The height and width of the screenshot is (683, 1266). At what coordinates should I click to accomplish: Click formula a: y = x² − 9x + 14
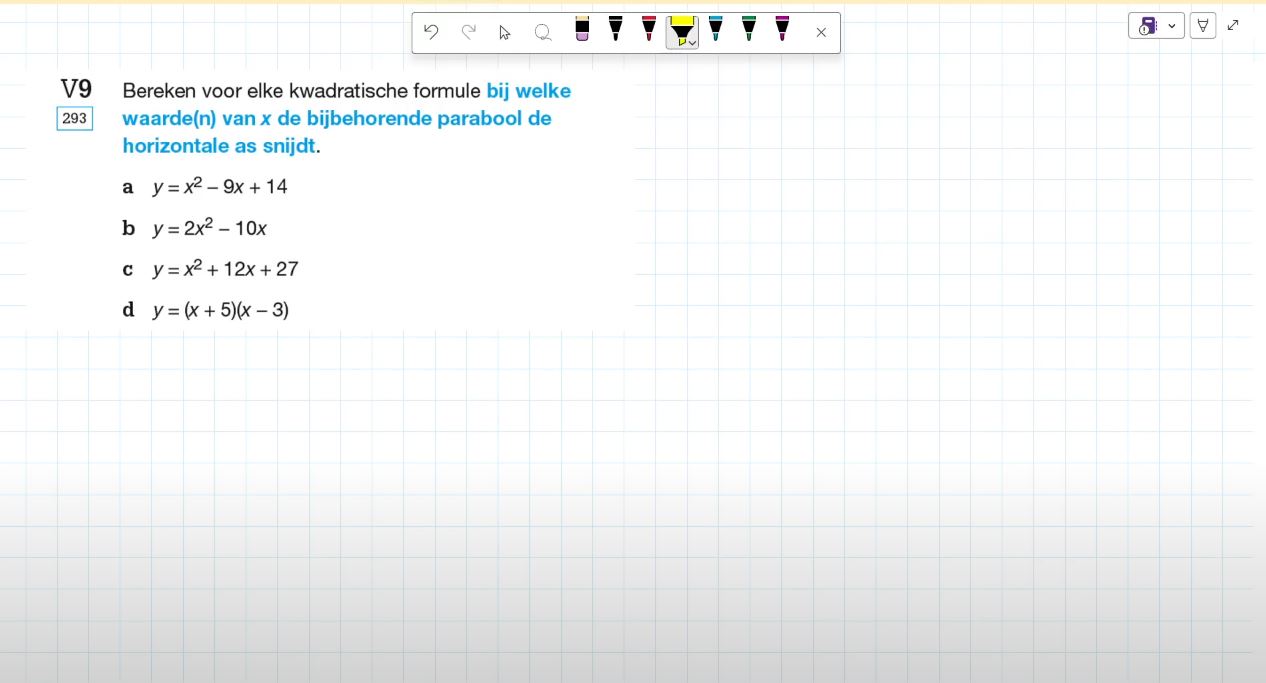[220, 186]
